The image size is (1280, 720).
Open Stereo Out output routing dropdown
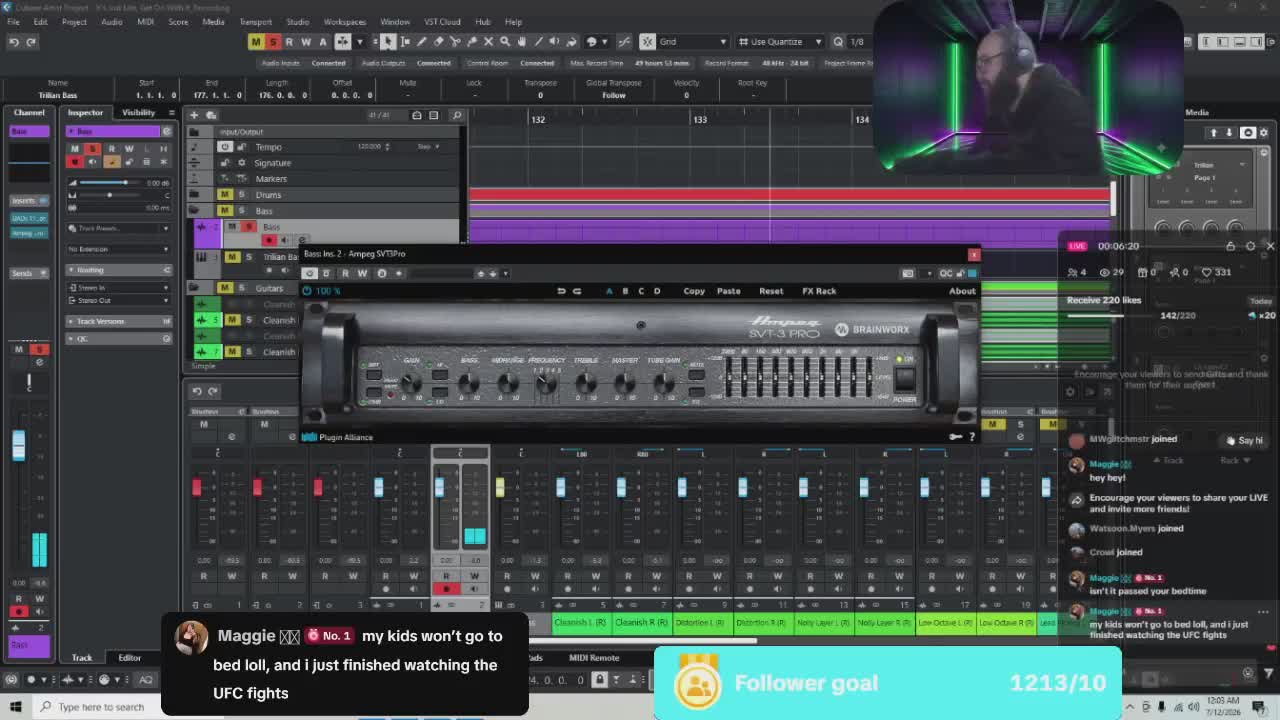[x=118, y=300]
